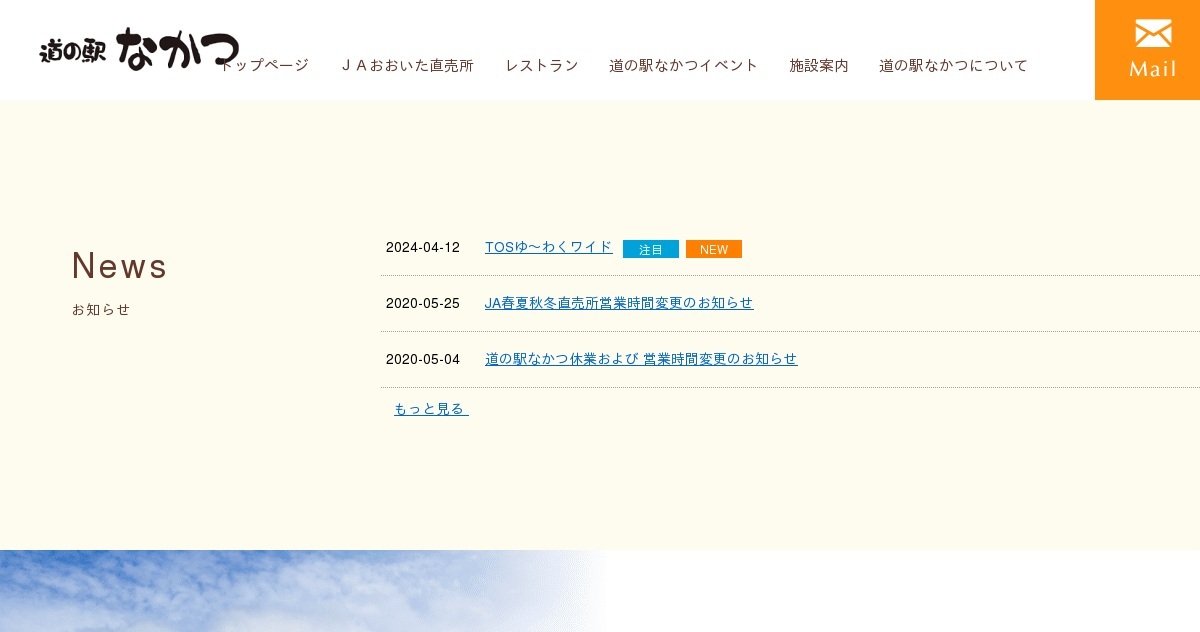The width and height of the screenshot is (1200, 632).
Task: Open the 道の駅なかつイベント page
Action: tap(683, 66)
